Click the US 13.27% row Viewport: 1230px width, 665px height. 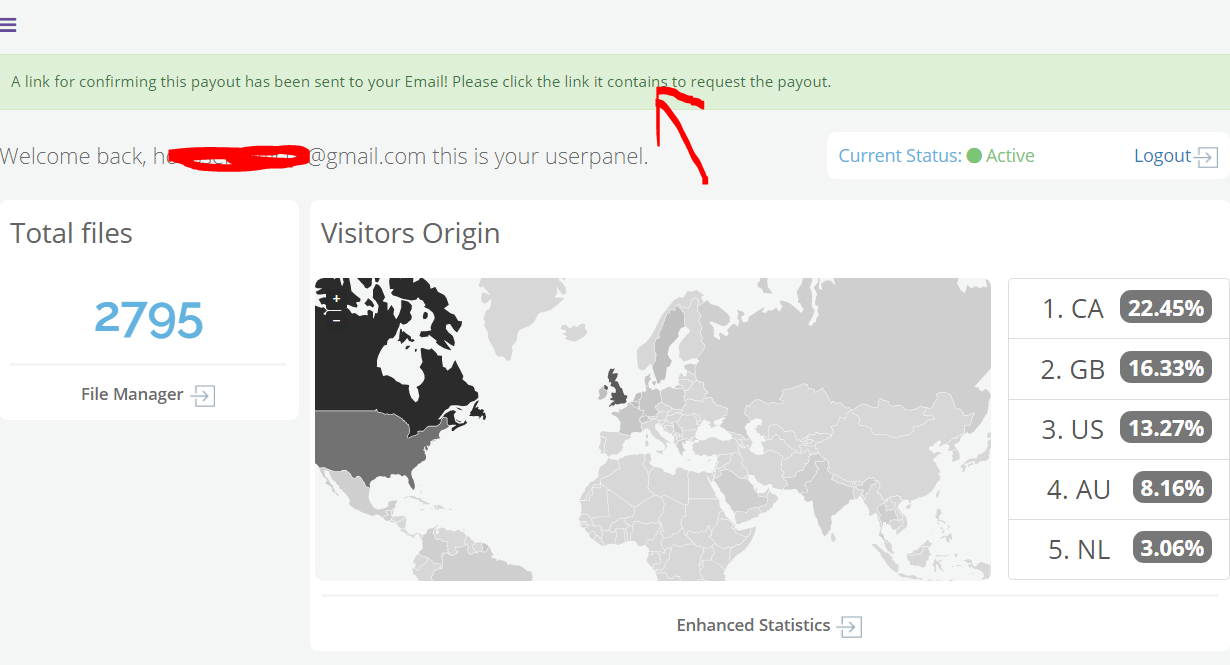pos(1118,429)
